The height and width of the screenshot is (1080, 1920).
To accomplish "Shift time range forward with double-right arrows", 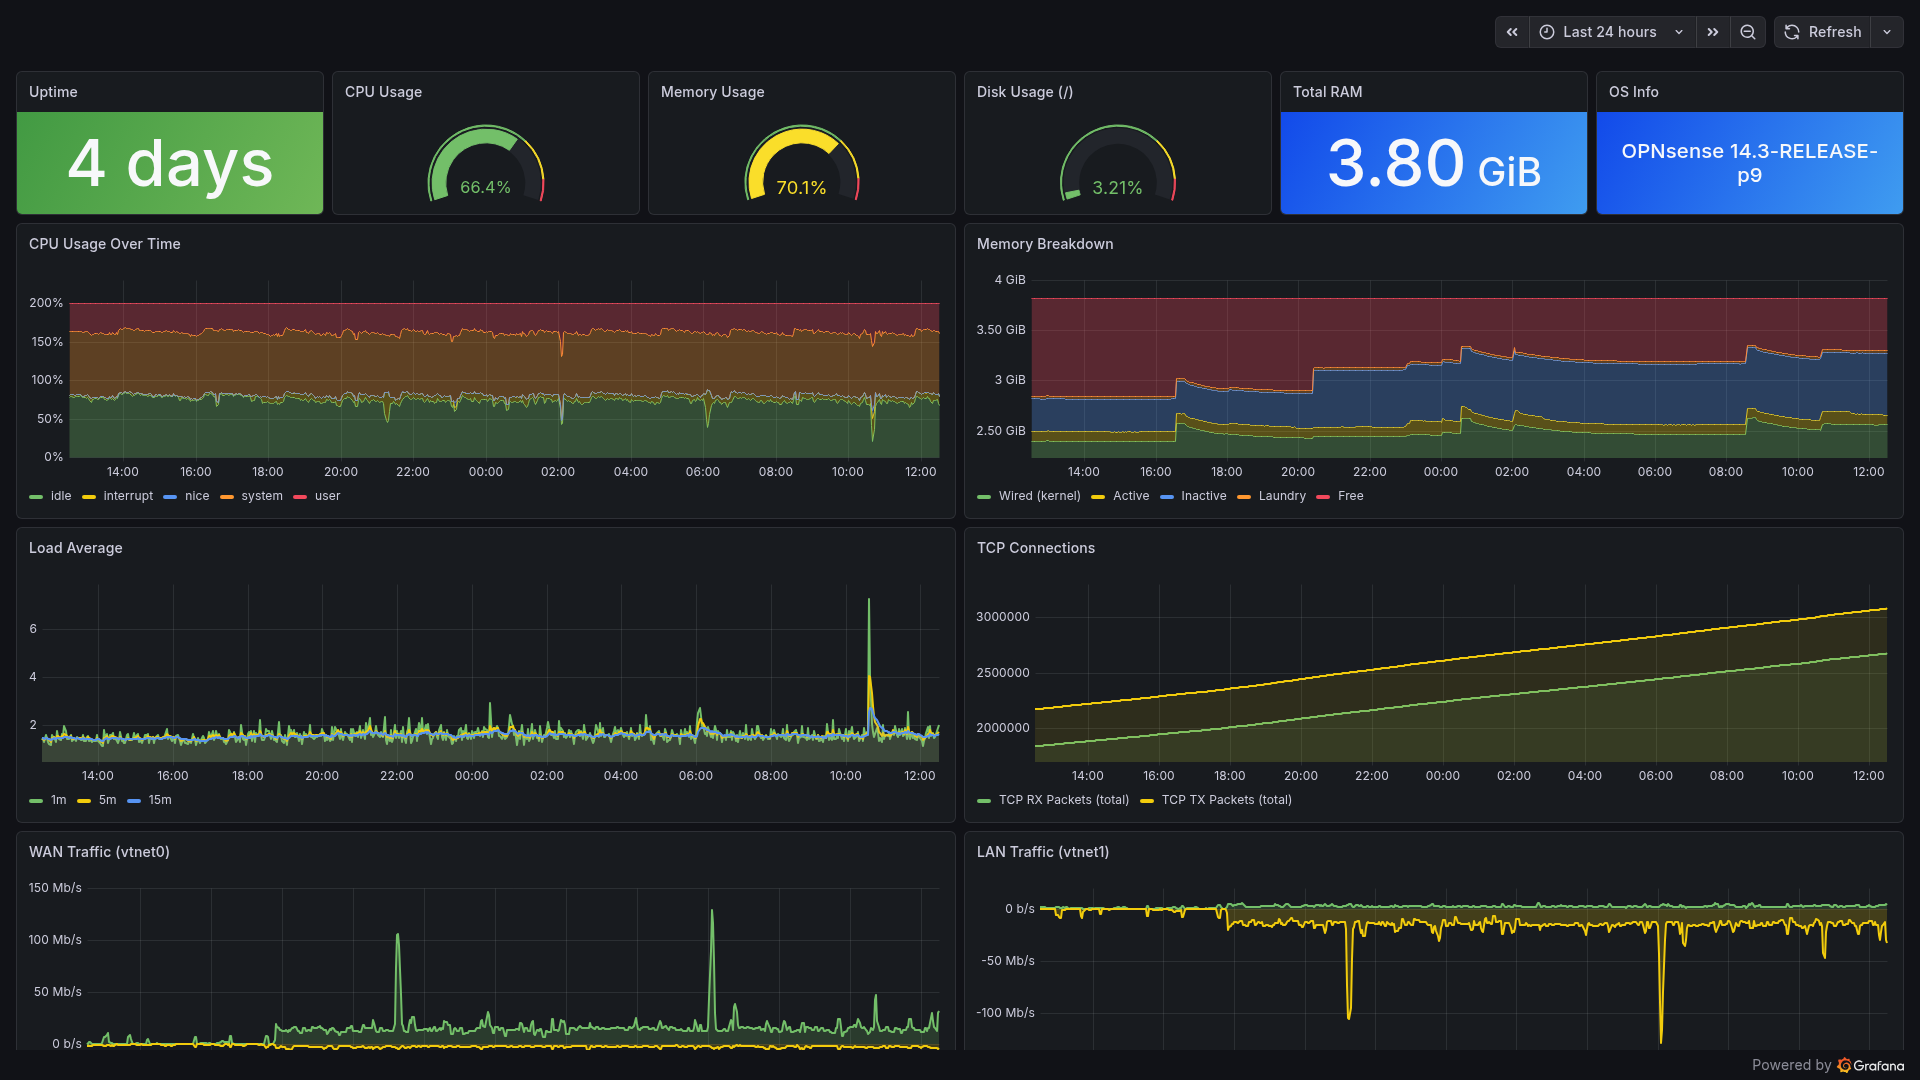I will (x=1713, y=32).
